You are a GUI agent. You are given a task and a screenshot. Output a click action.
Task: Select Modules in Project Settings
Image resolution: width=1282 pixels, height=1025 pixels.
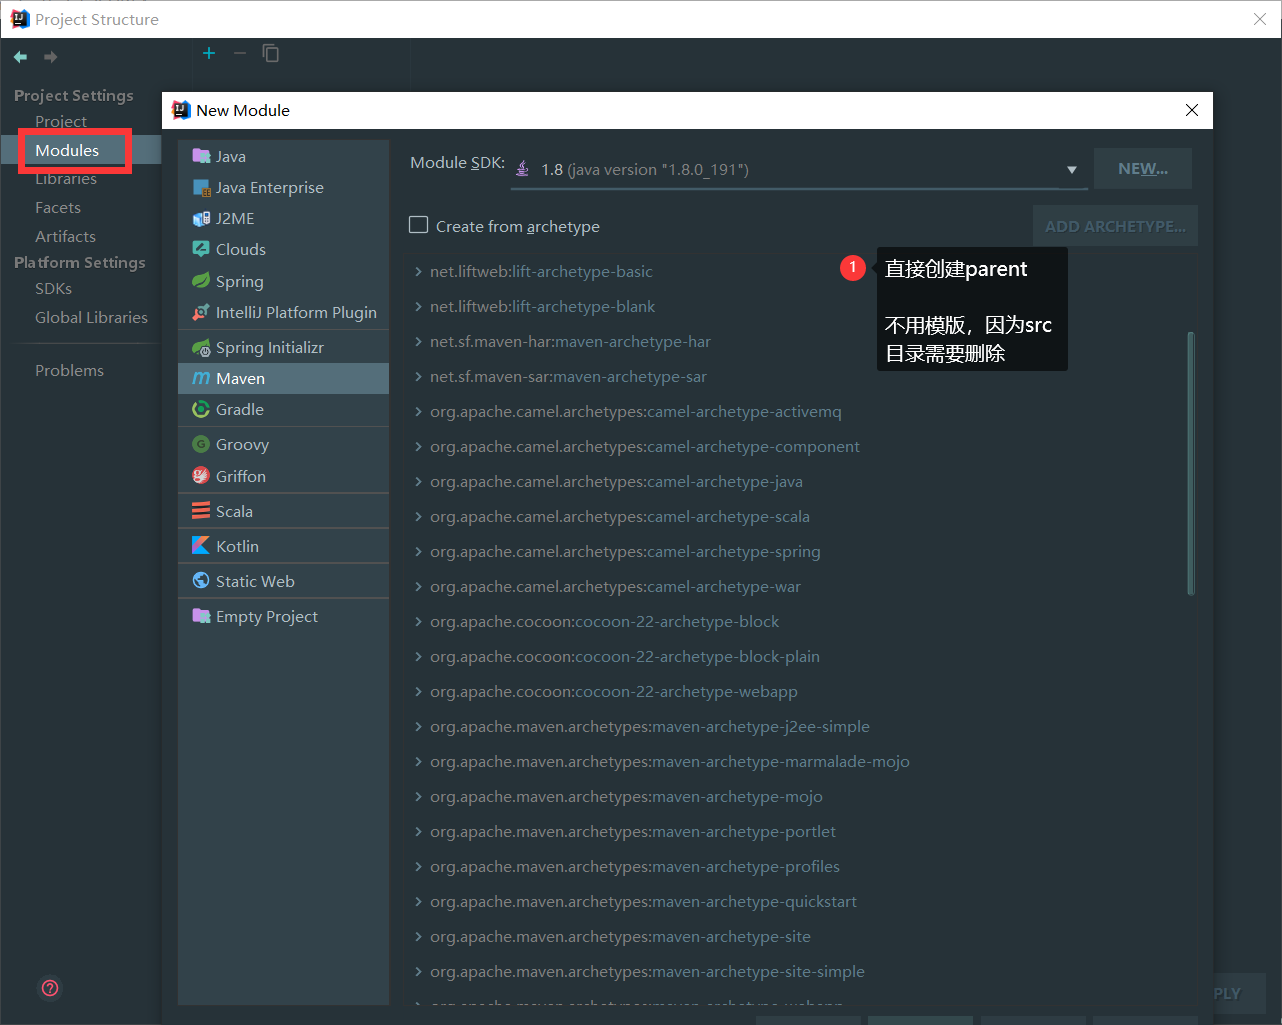(67, 150)
